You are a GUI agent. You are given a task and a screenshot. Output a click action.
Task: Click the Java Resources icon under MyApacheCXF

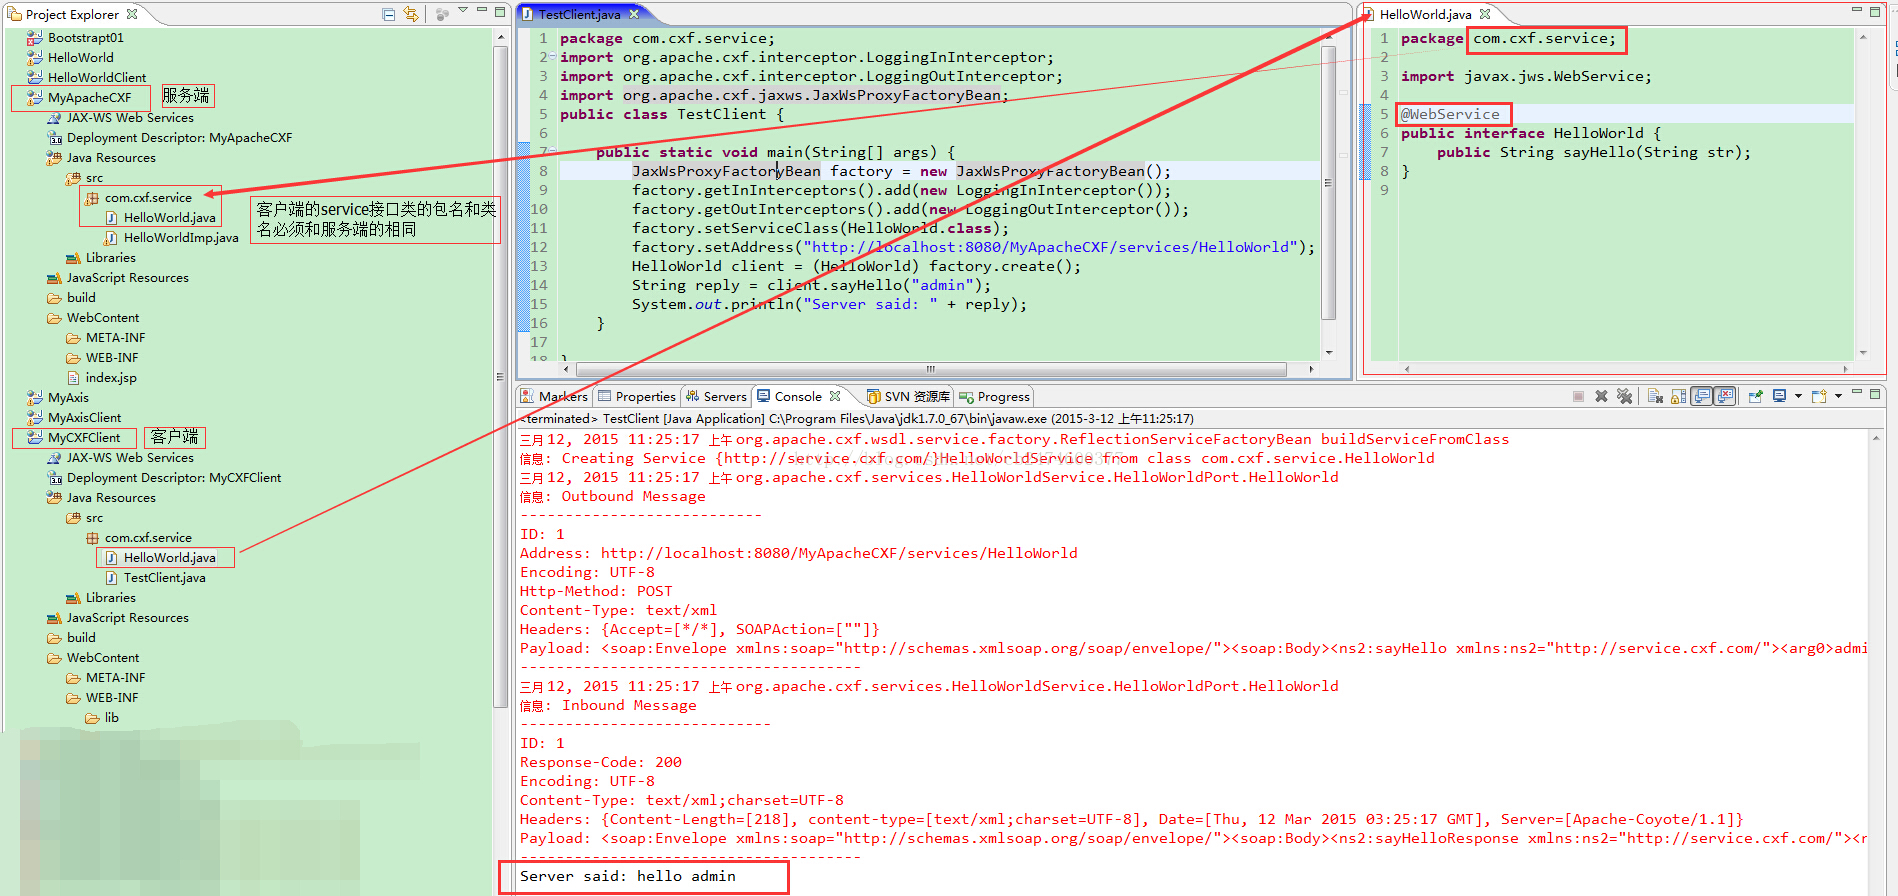point(54,158)
